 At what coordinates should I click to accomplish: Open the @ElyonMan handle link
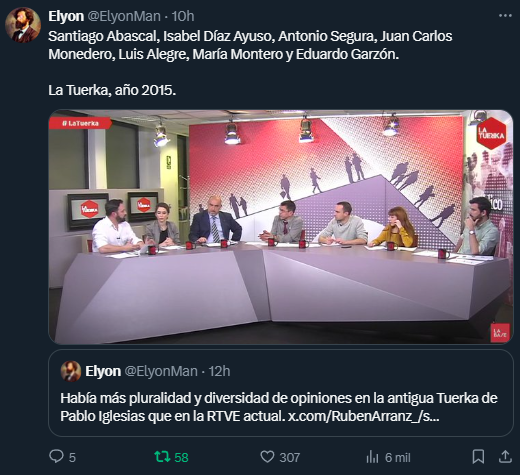124,16
